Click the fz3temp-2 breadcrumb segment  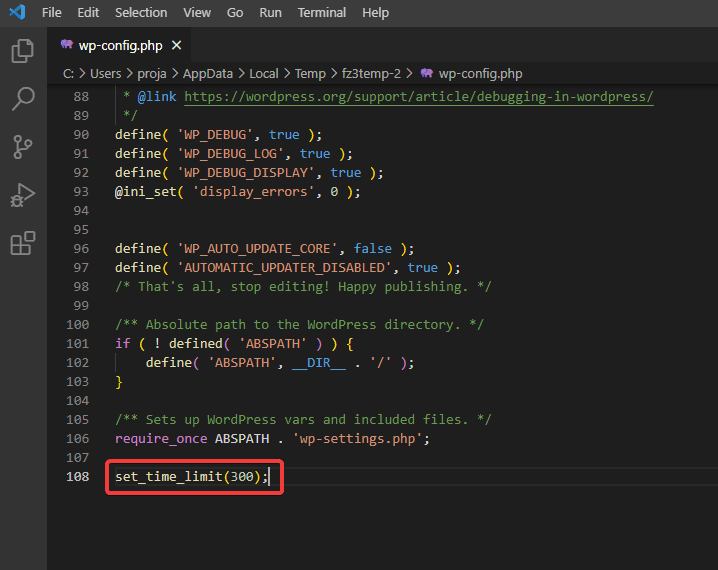coord(371,73)
